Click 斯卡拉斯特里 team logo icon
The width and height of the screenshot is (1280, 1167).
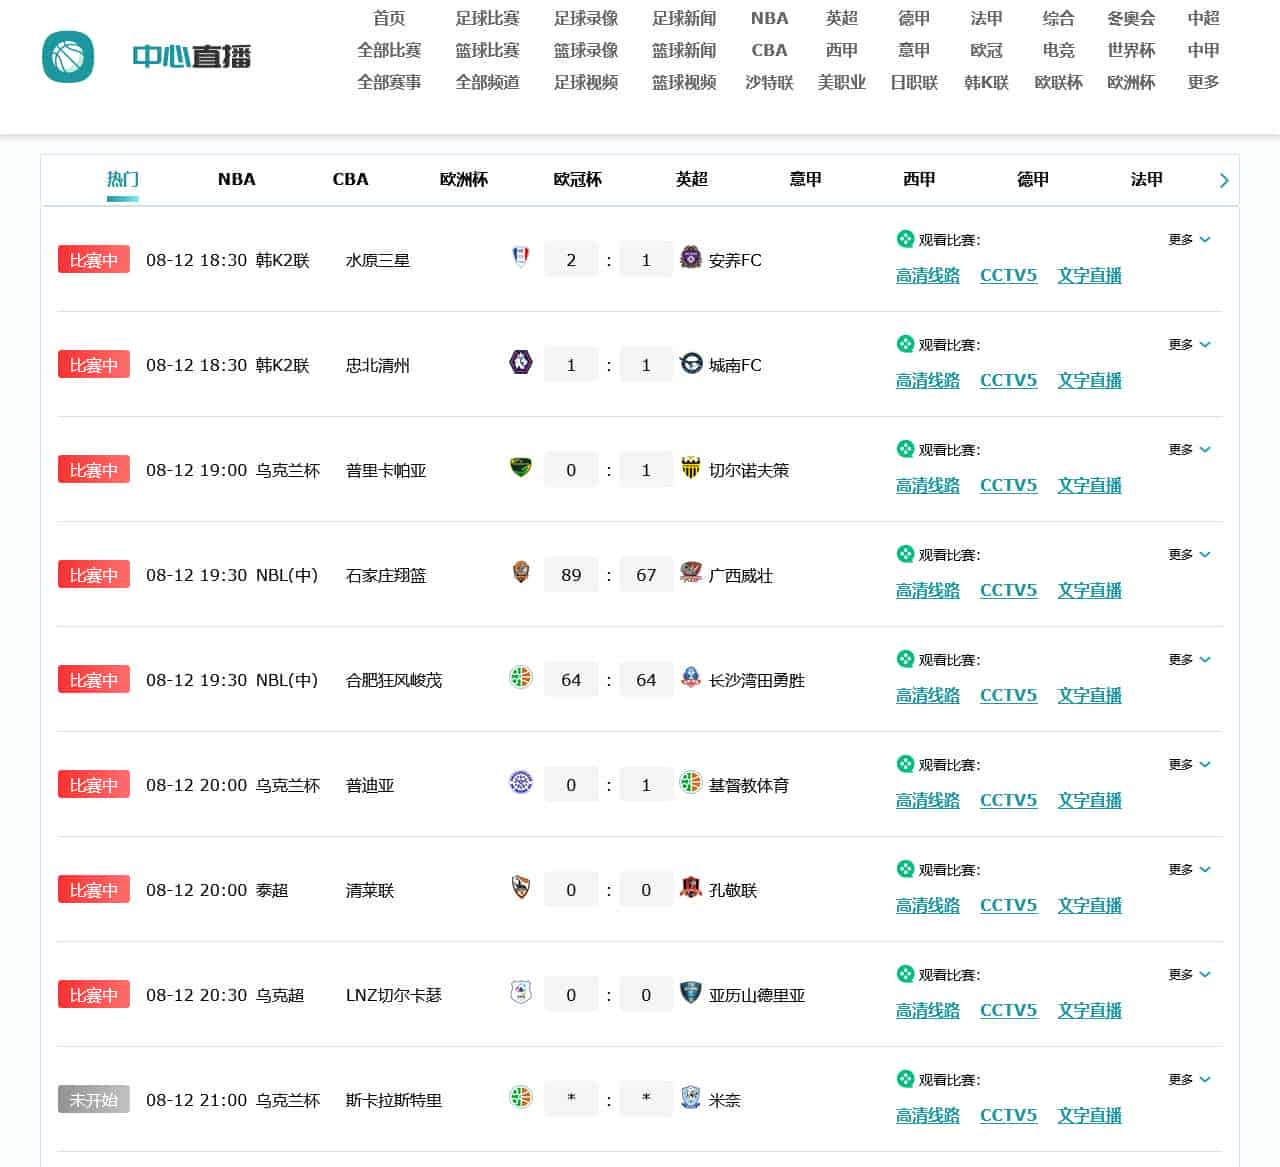pos(521,1097)
